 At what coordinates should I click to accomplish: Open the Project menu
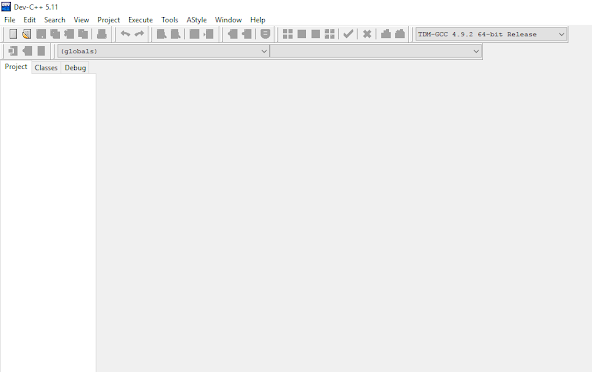click(108, 20)
